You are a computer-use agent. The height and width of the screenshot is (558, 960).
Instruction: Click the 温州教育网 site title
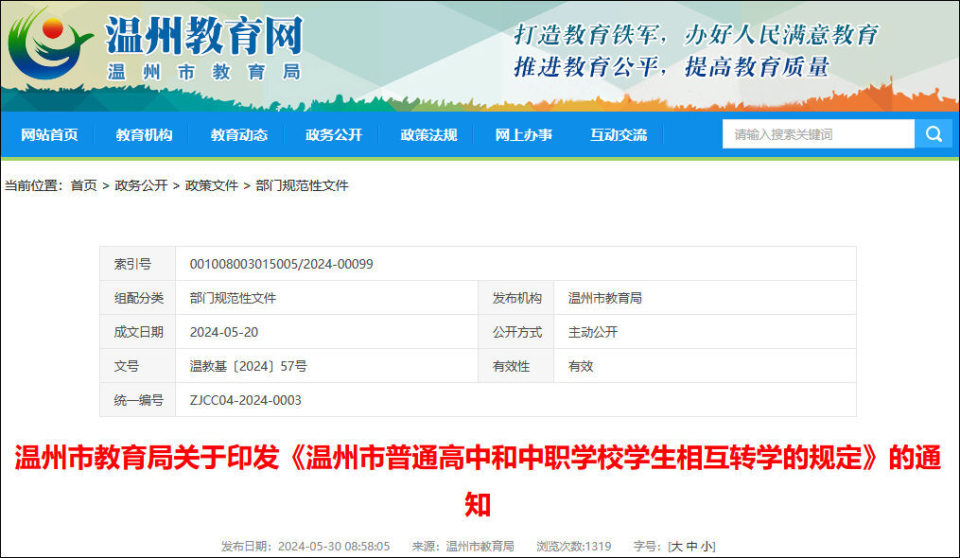point(204,36)
